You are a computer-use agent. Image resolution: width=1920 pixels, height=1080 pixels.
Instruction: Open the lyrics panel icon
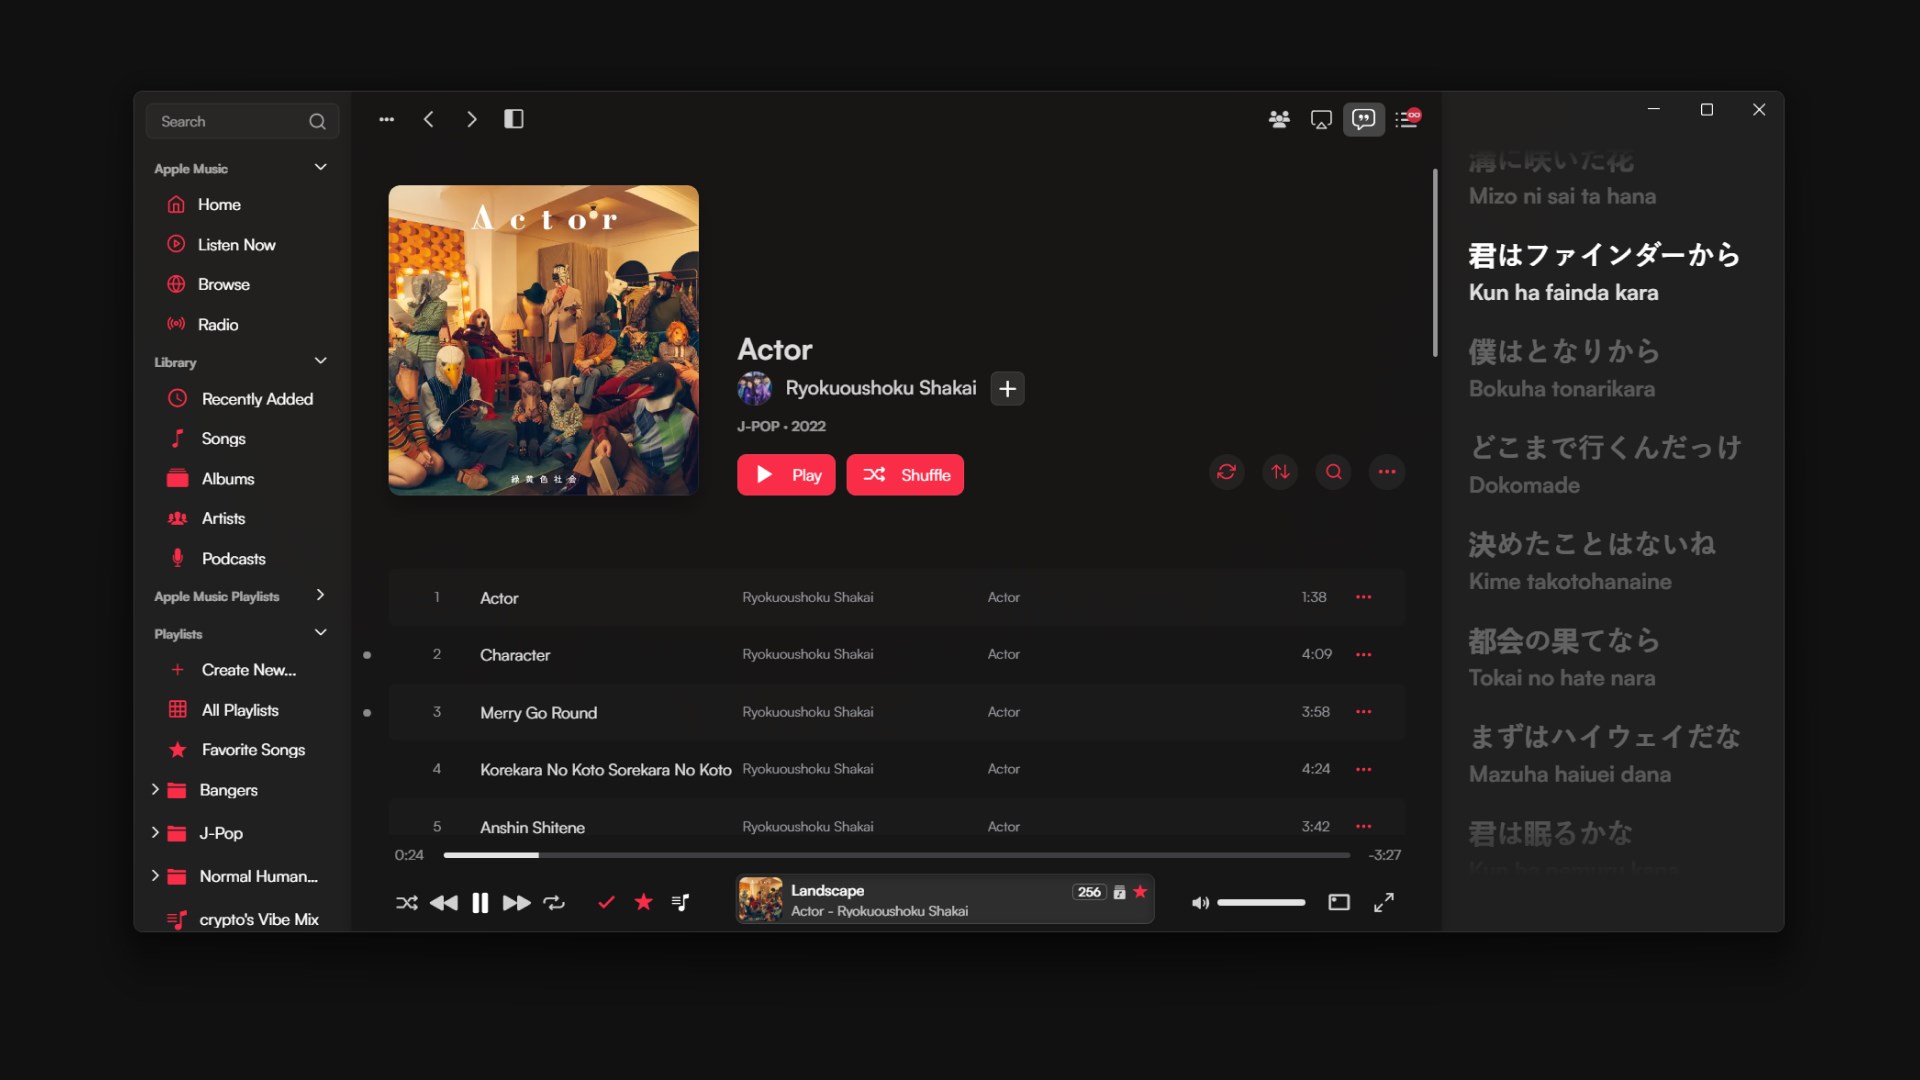coord(1363,119)
